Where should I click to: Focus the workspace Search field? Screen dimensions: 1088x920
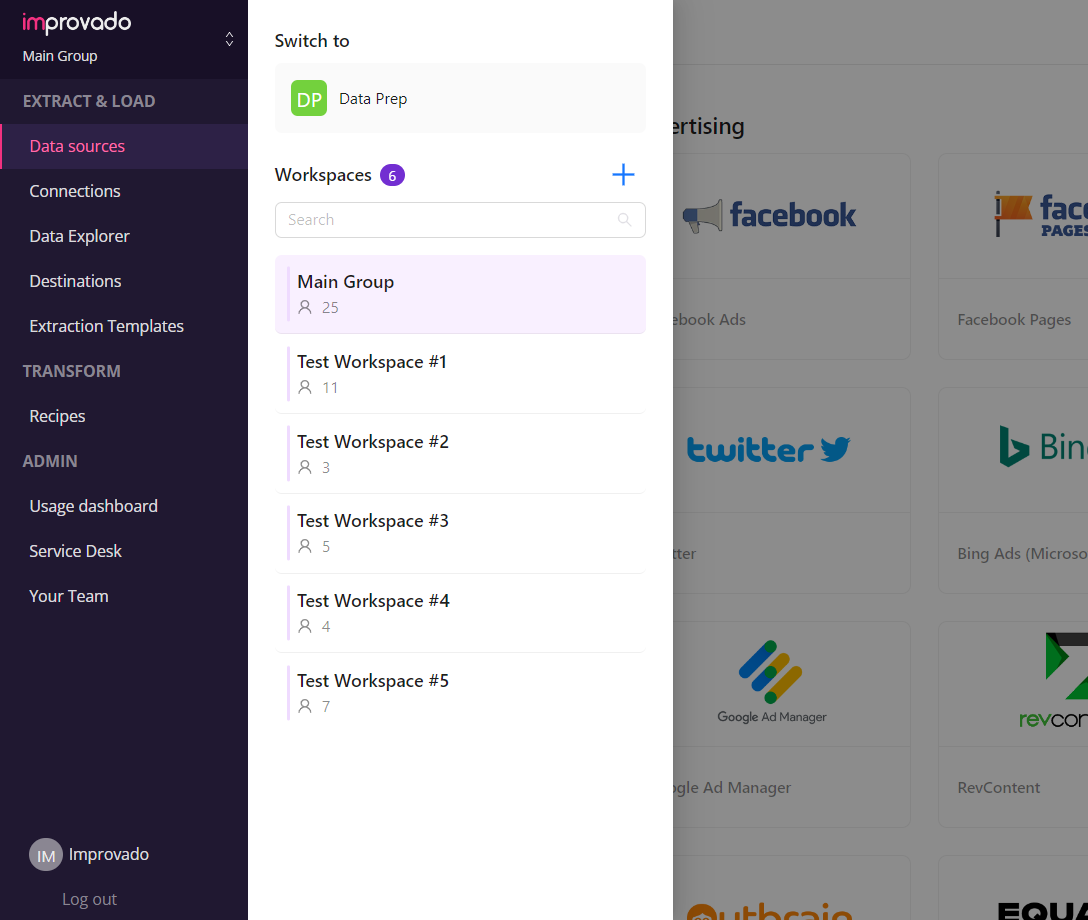[460, 220]
